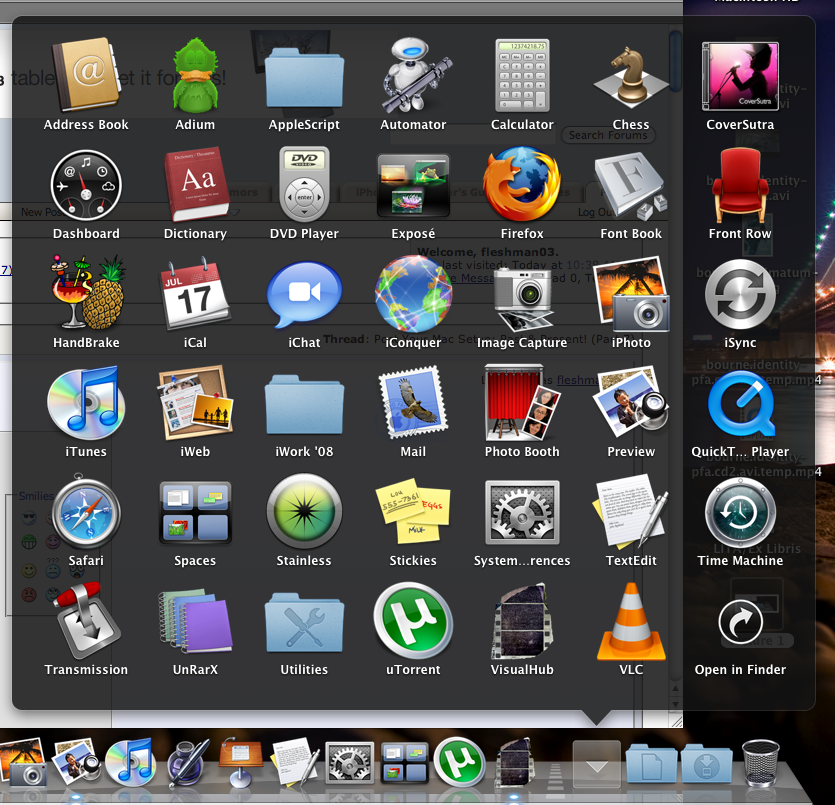Viewport: 835px width, 805px height.
Task: Open Stickies notes app
Action: (x=413, y=511)
